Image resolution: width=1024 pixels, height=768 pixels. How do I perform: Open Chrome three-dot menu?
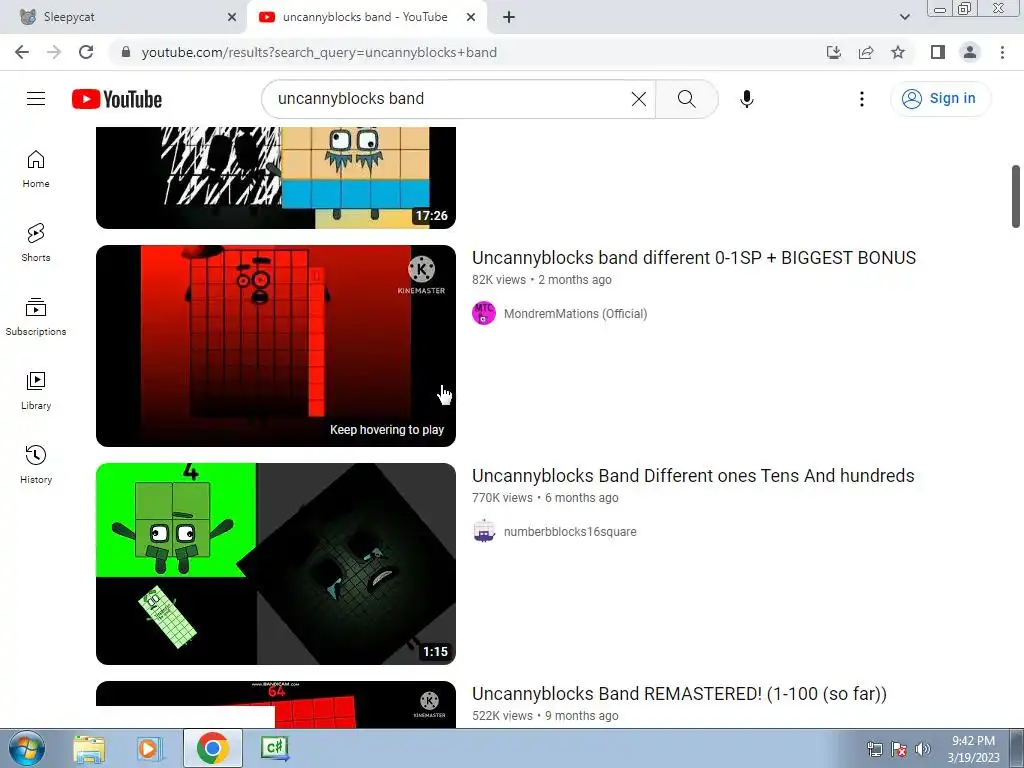point(1002,52)
